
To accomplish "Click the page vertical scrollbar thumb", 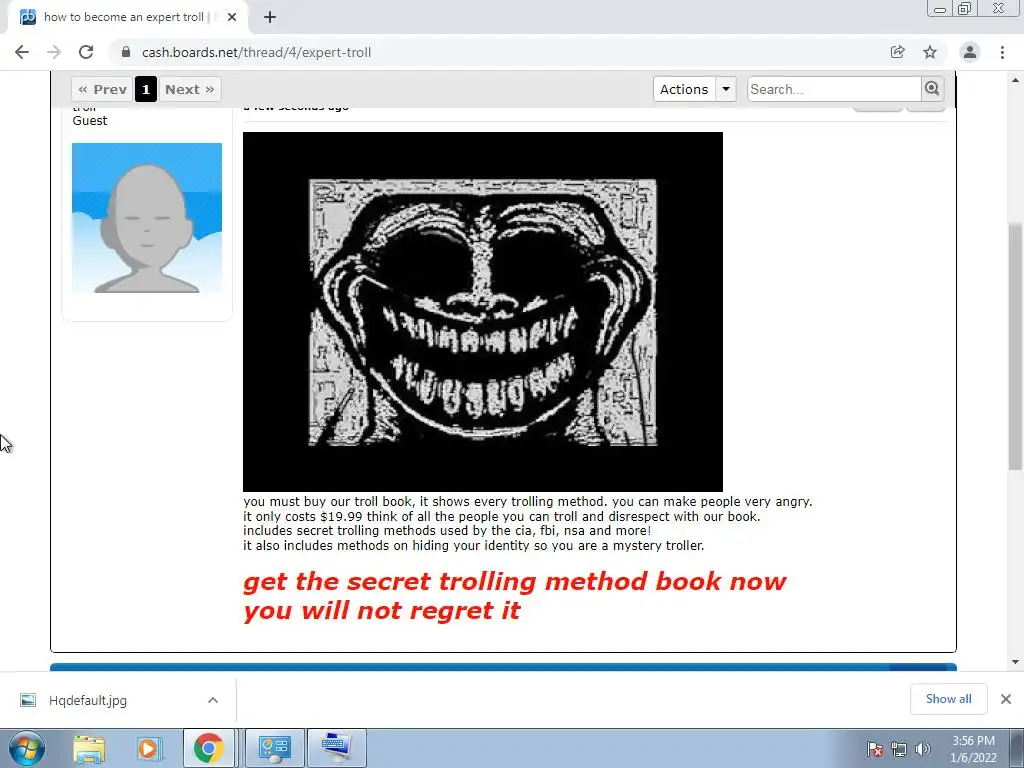I will coord(1015,346).
